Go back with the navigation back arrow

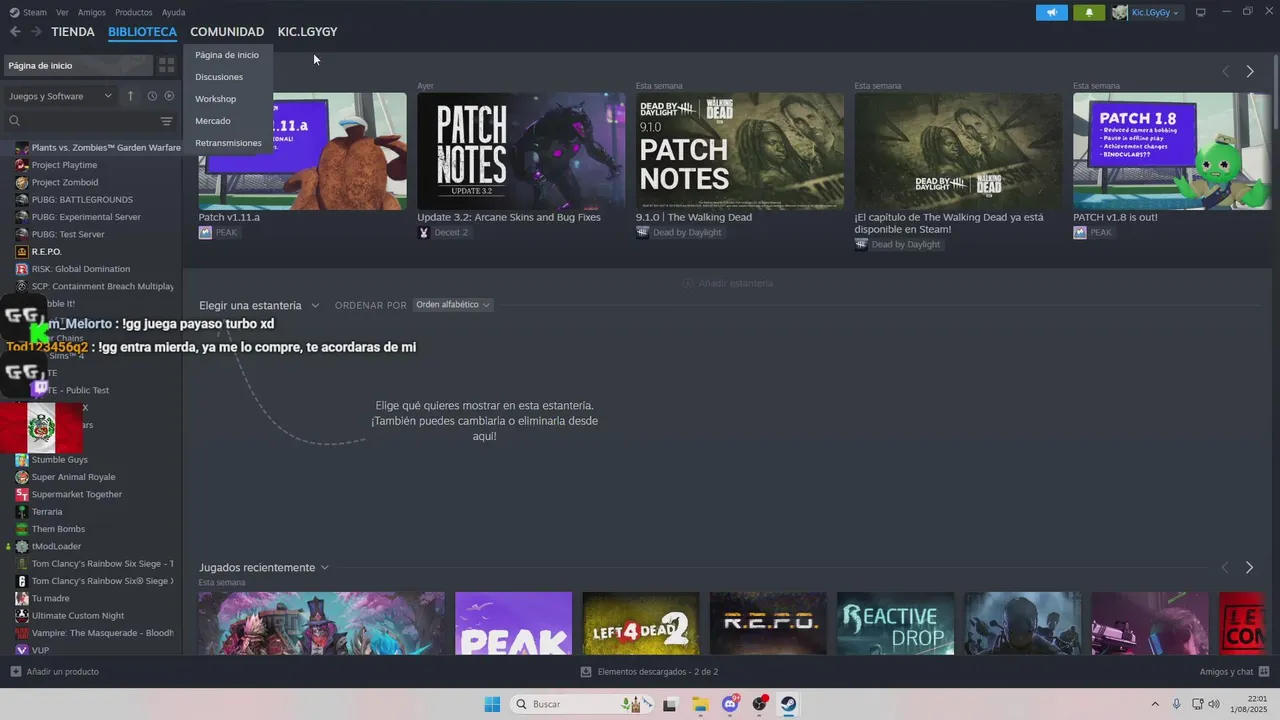click(x=15, y=32)
